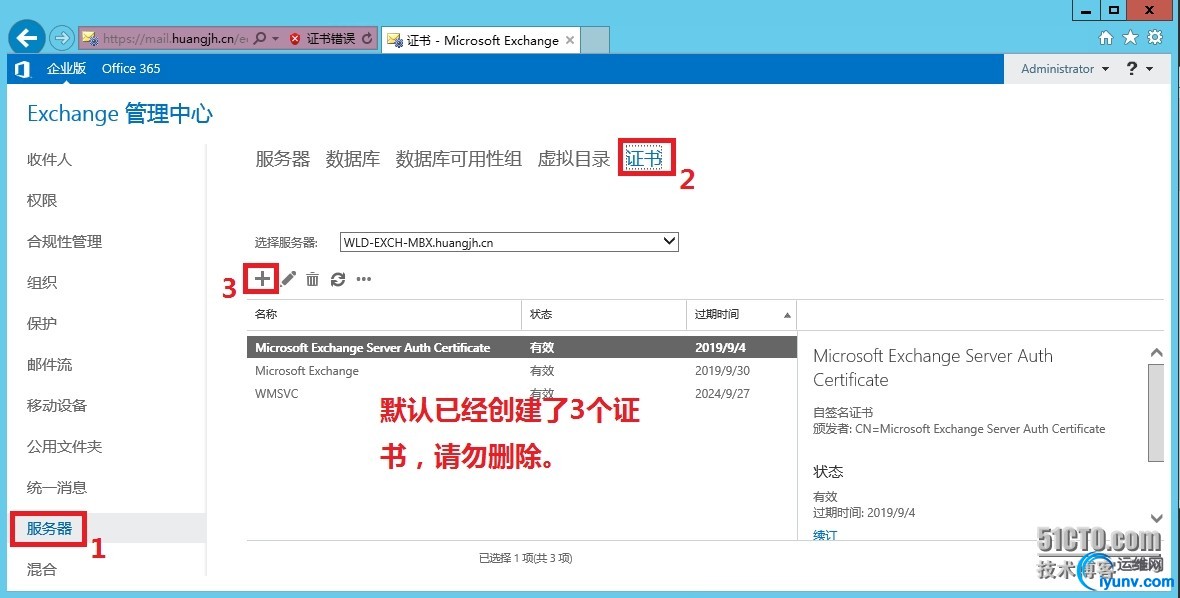Viewport: 1180px width, 598px height.
Task: Close the Microsoft Exchange browser tab
Action: click(570, 40)
